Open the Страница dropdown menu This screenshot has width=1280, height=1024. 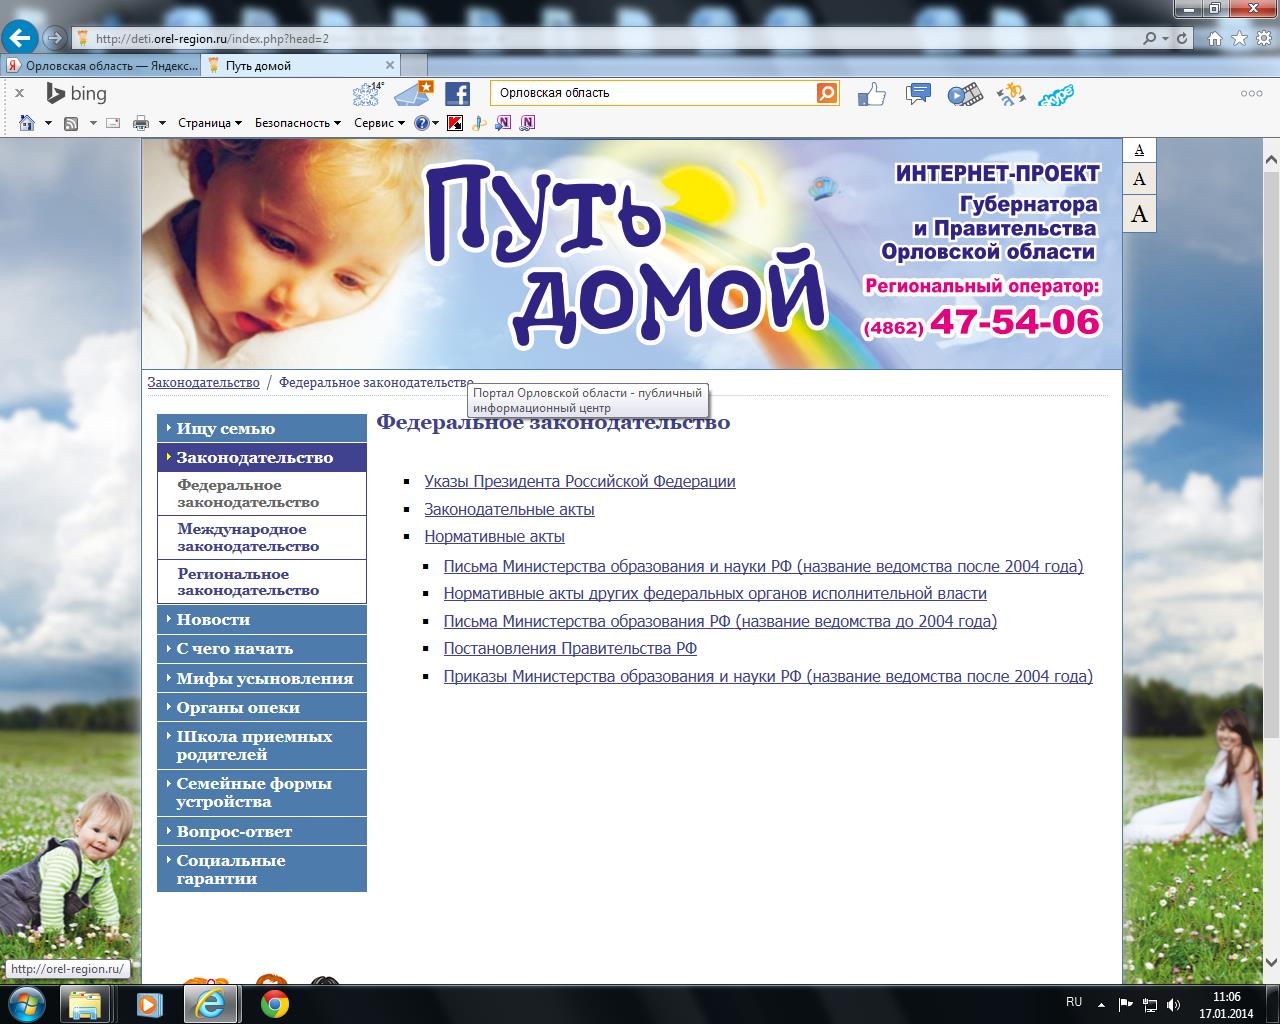pyautogui.click(x=210, y=123)
